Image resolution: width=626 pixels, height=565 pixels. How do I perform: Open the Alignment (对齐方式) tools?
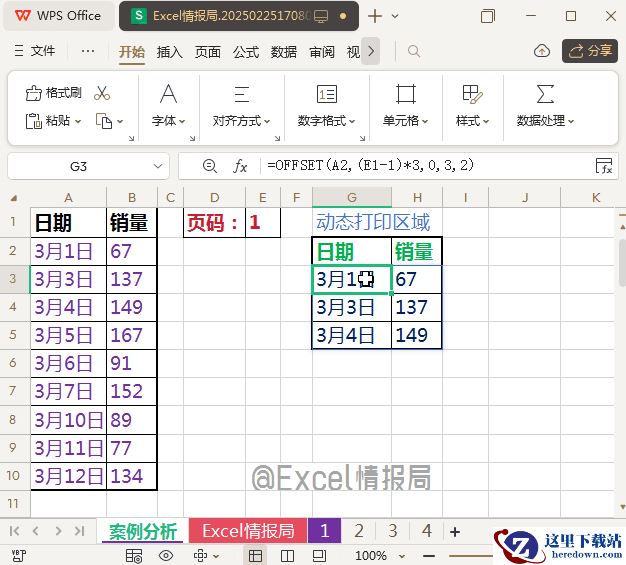(x=242, y=106)
